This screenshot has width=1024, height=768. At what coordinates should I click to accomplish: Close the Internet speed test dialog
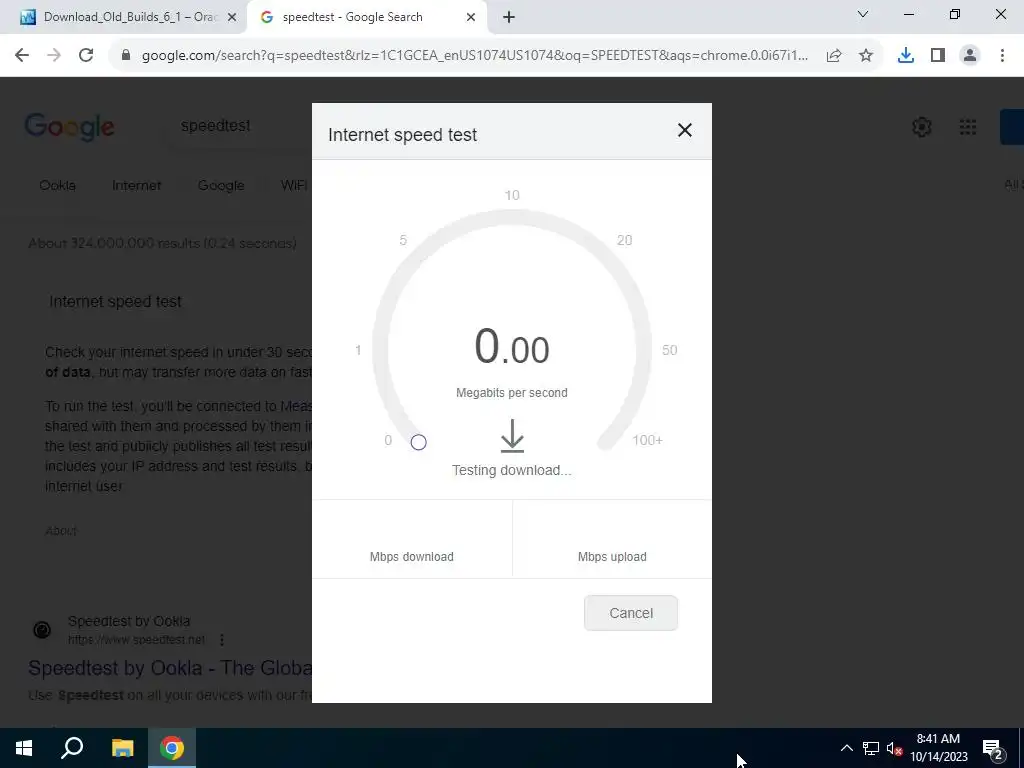click(684, 131)
